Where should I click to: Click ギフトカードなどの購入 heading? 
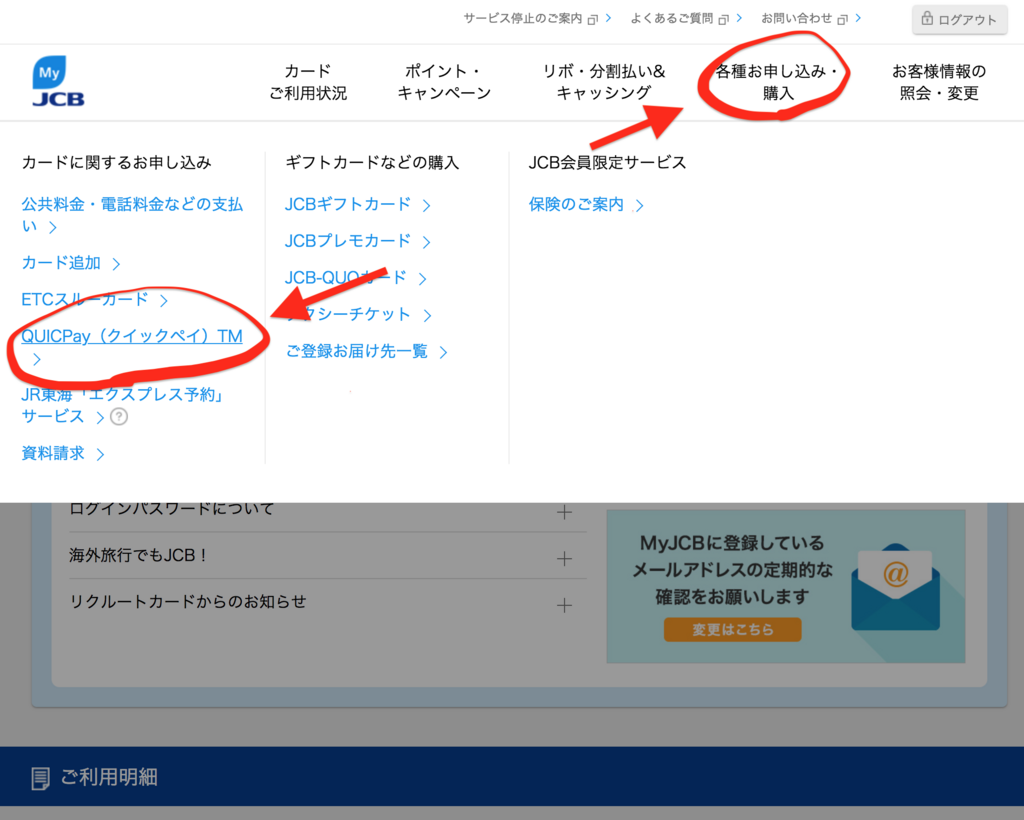point(372,162)
